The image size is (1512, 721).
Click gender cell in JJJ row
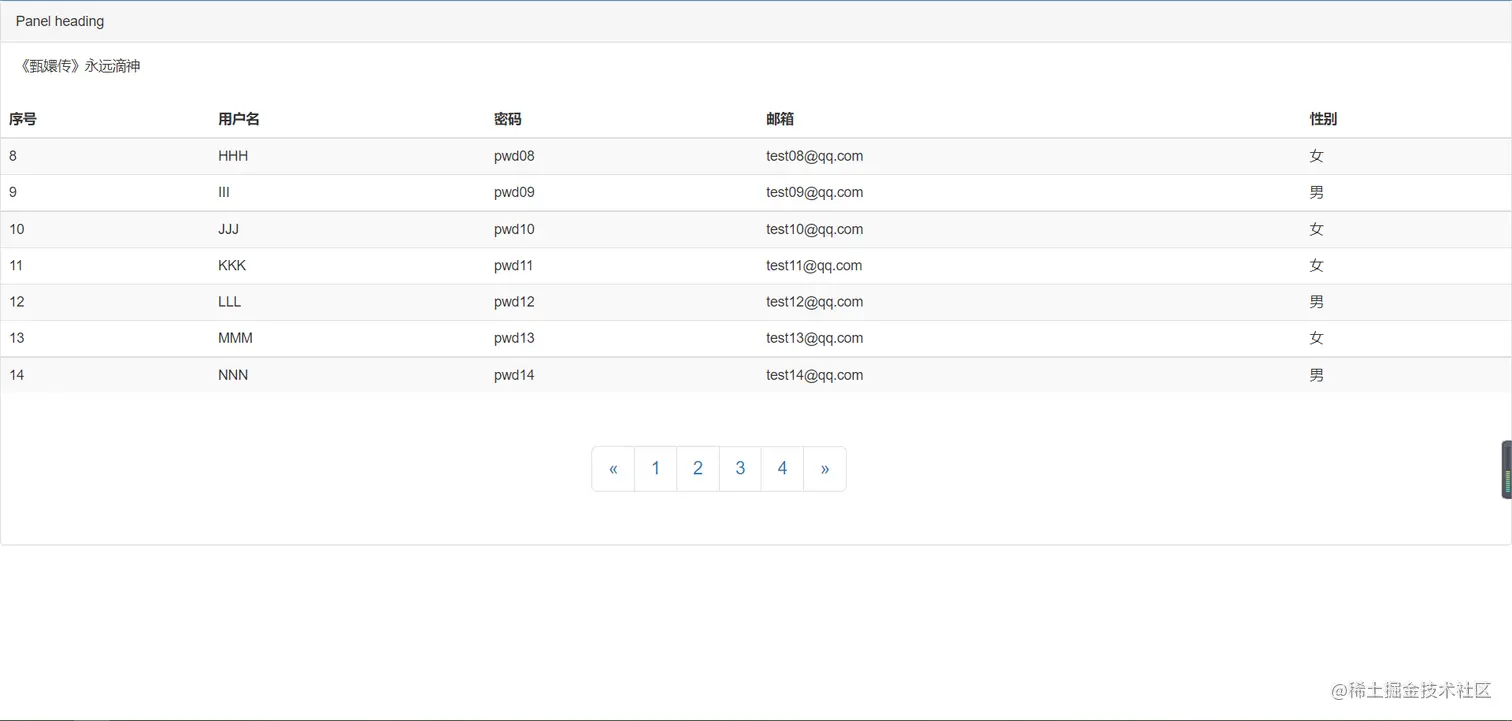pos(1316,229)
